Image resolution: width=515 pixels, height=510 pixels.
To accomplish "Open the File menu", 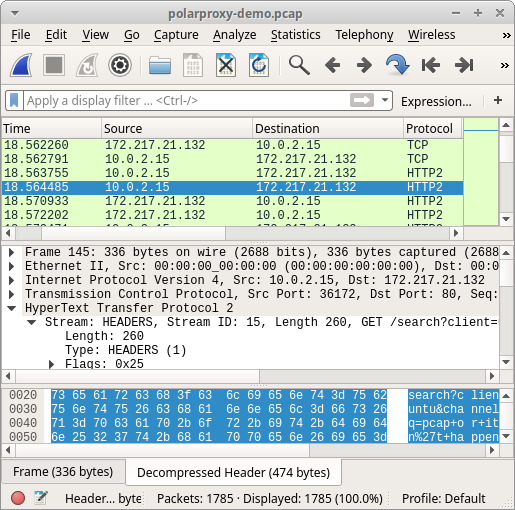I will pyautogui.click(x=21, y=35).
